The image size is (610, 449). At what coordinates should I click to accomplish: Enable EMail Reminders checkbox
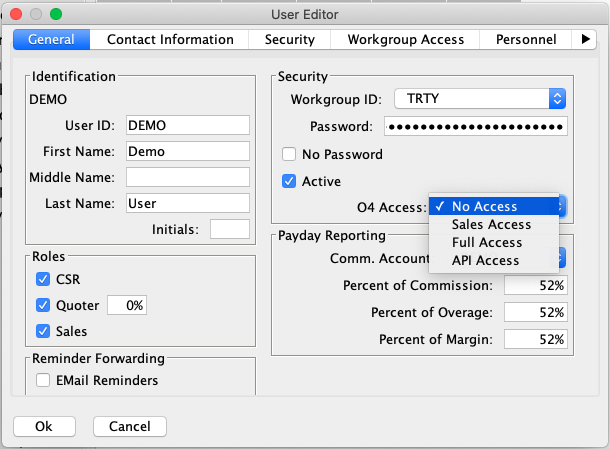point(43,380)
